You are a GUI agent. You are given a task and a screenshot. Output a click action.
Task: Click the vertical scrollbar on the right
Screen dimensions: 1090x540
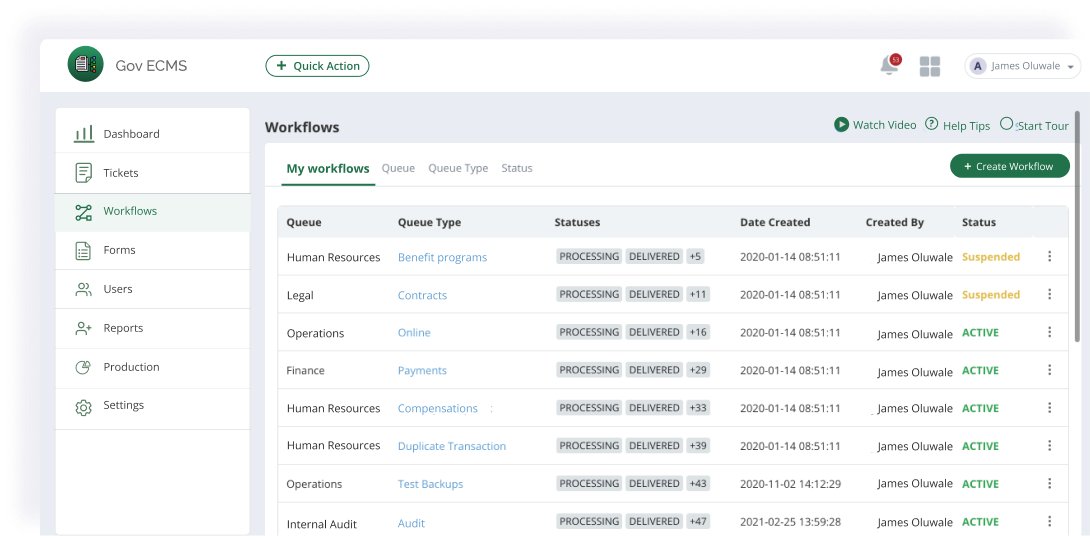1076,230
